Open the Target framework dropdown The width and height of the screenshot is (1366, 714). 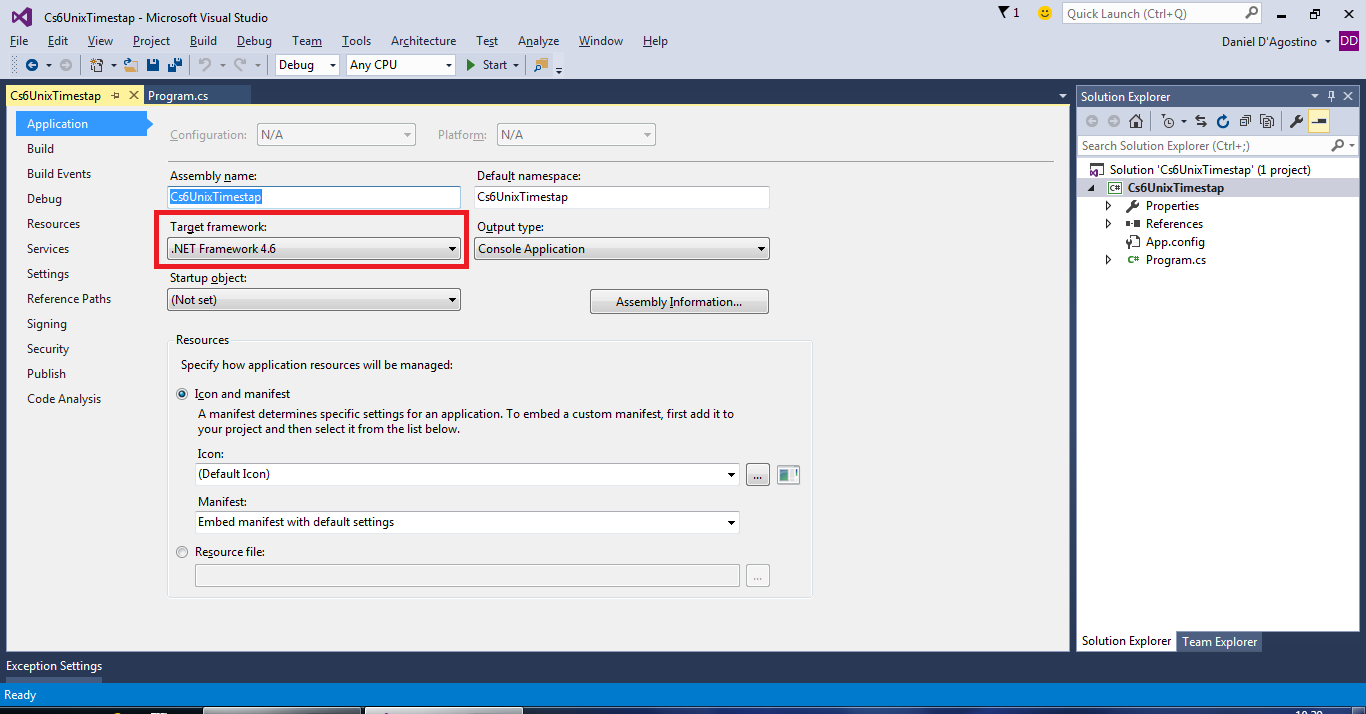point(314,249)
